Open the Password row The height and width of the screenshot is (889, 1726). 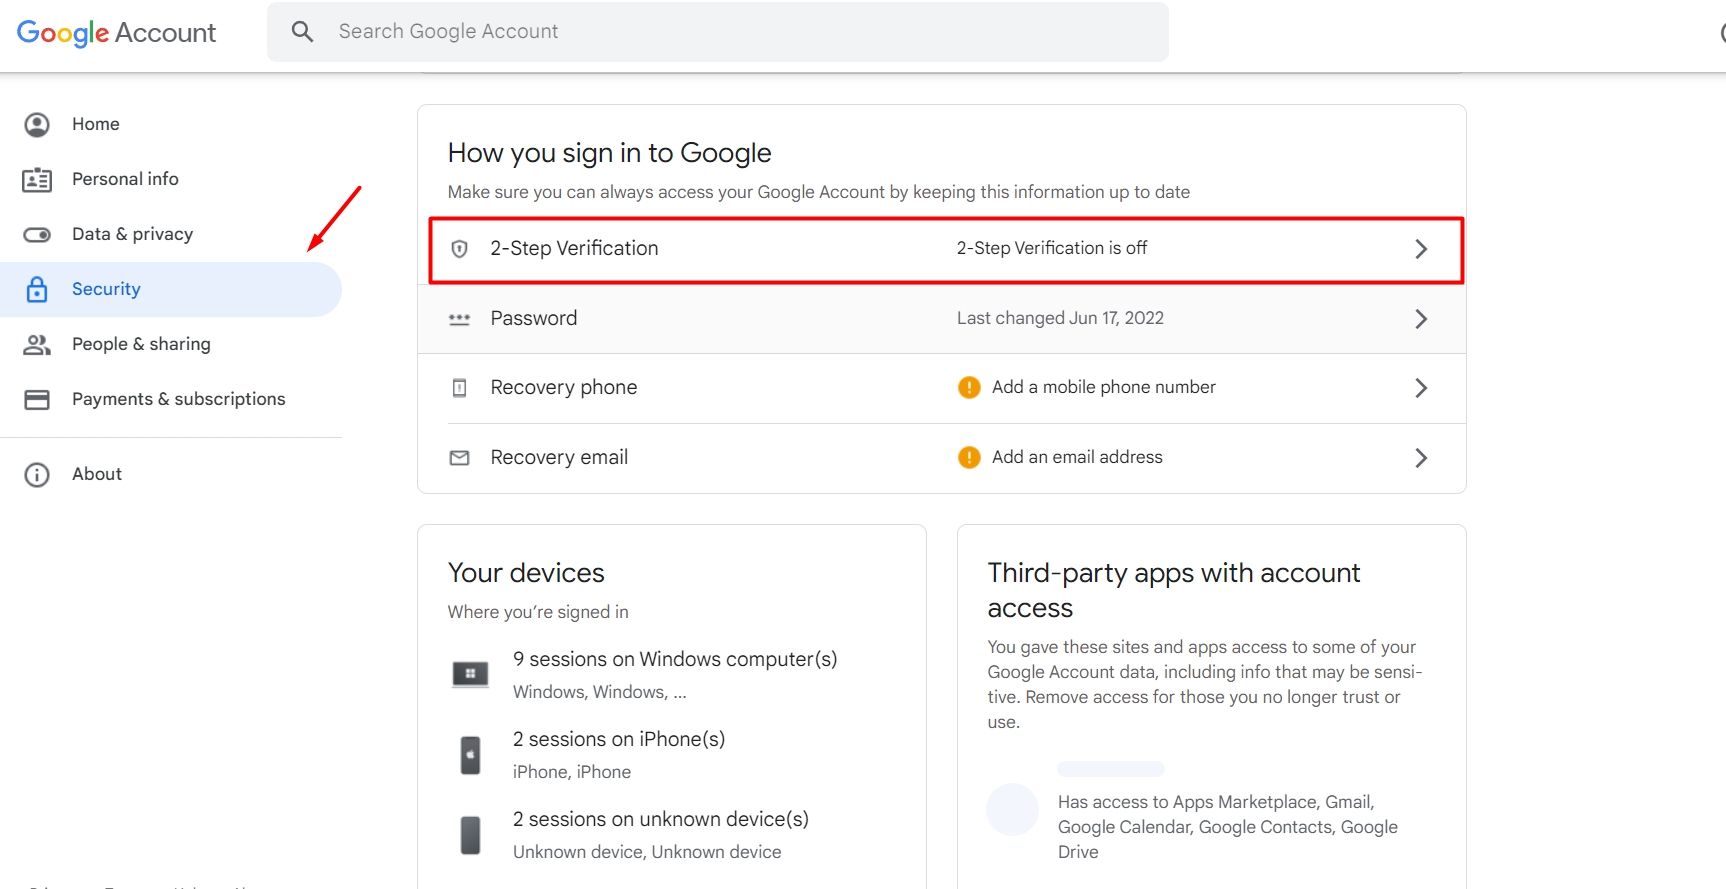[942, 319]
